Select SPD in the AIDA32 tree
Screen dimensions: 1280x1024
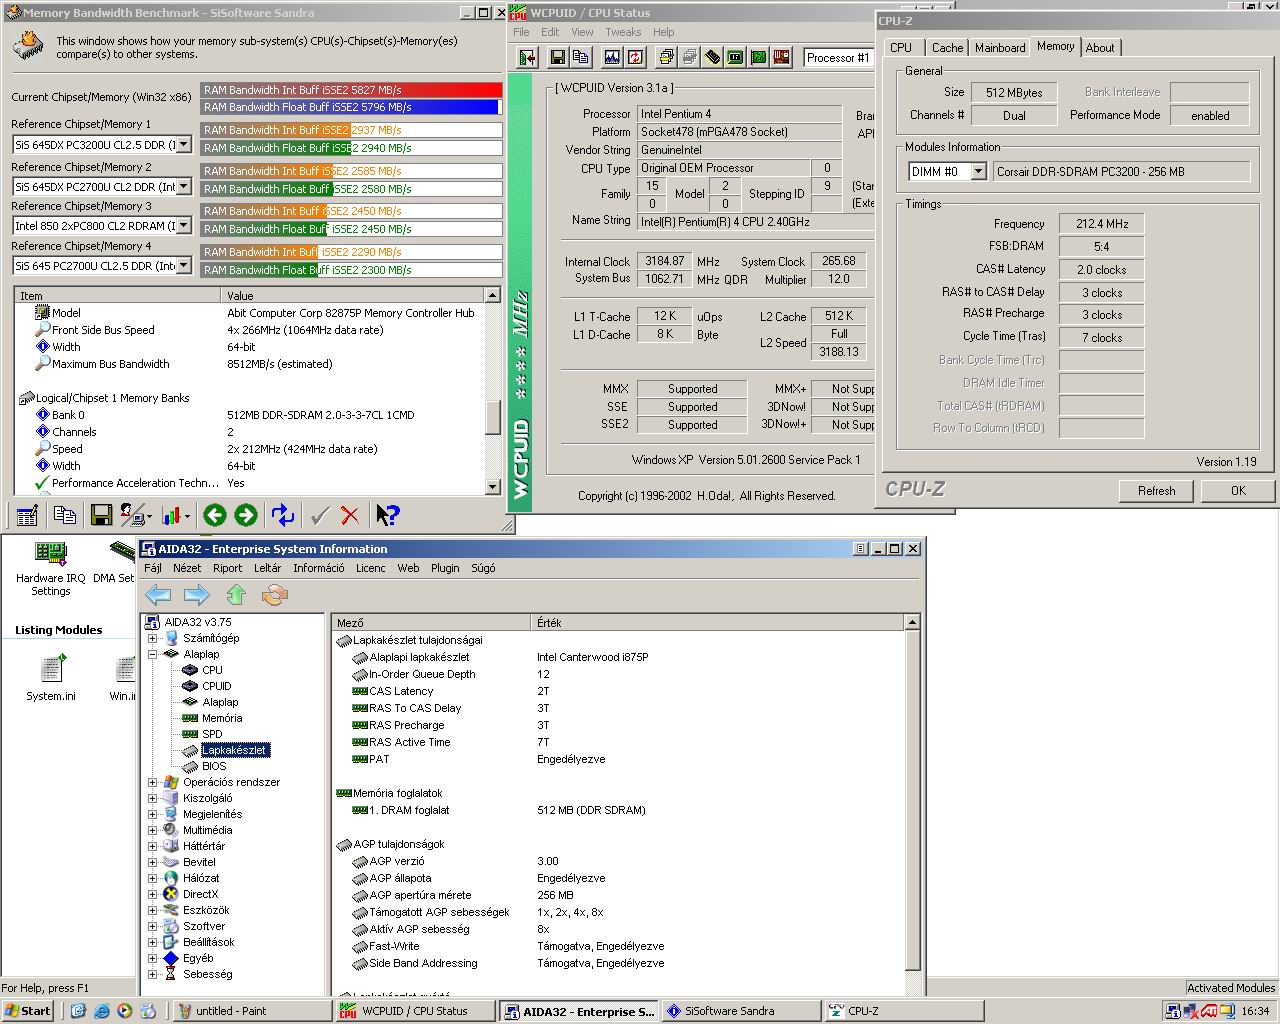click(212, 734)
